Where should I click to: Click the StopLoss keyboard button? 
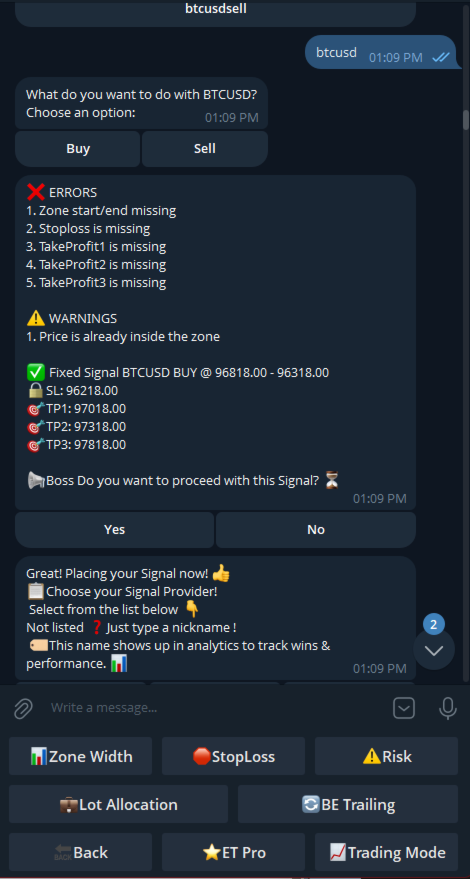coord(233,756)
